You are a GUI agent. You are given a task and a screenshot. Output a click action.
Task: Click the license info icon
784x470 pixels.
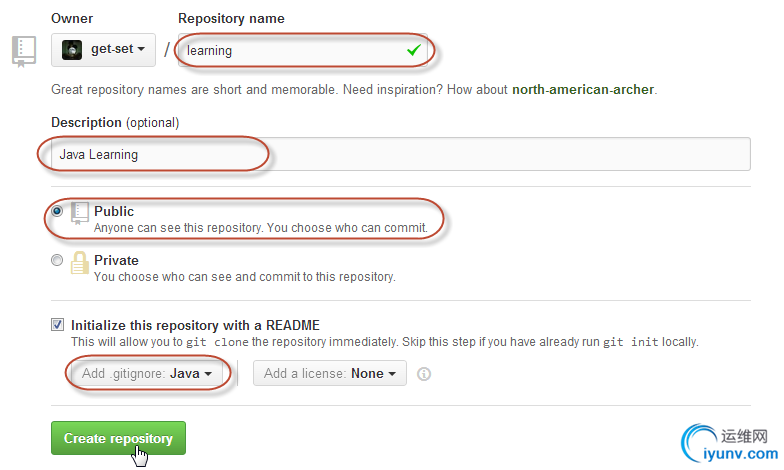tap(424, 374)
